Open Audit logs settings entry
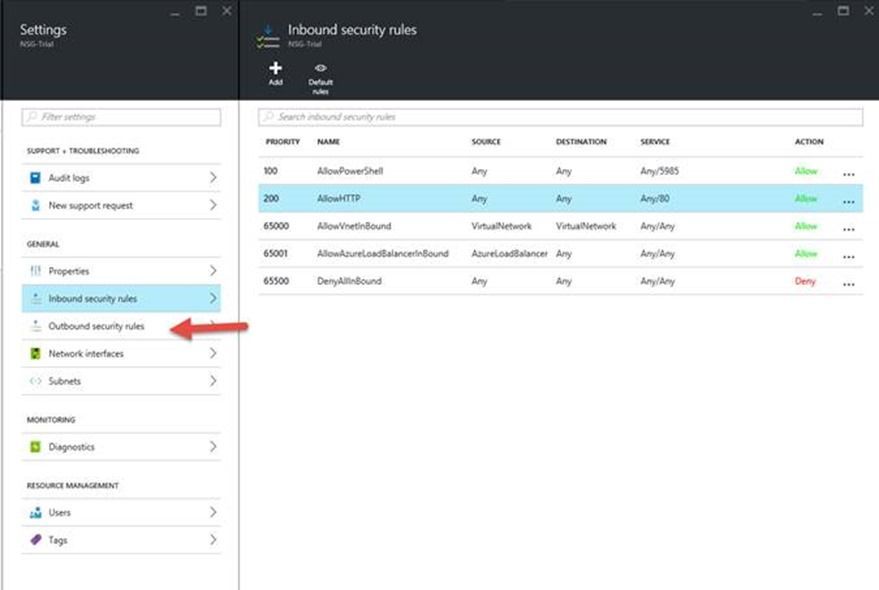This screenshot has width=879, height=590. [121, 178]
